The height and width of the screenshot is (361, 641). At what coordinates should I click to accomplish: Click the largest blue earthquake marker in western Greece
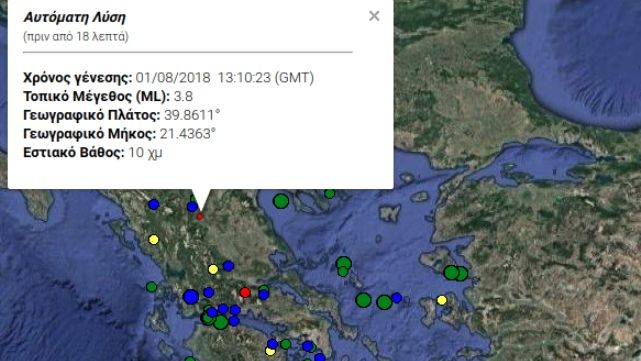[x=191, y=296]
